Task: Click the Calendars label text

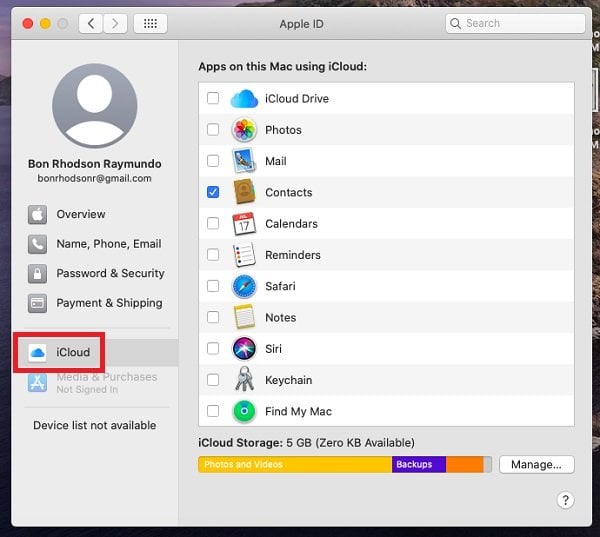Action: click(291, 224)
